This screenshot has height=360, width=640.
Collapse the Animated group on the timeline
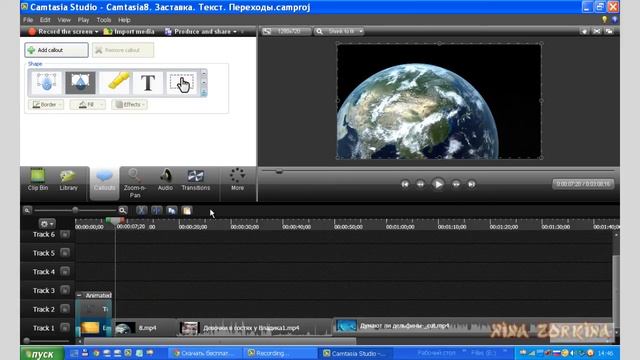pyautogui.click(x=79, y=295)
